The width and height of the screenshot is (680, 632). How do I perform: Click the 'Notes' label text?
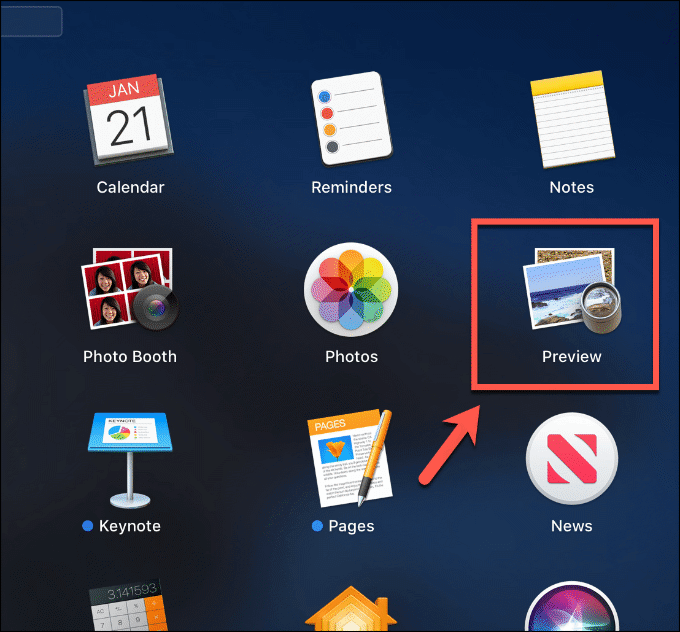(x=572, y=187)
